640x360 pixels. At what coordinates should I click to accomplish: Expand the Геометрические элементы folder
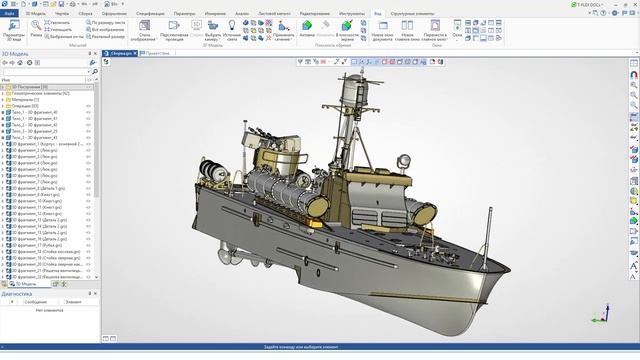[x=2, y=93]
